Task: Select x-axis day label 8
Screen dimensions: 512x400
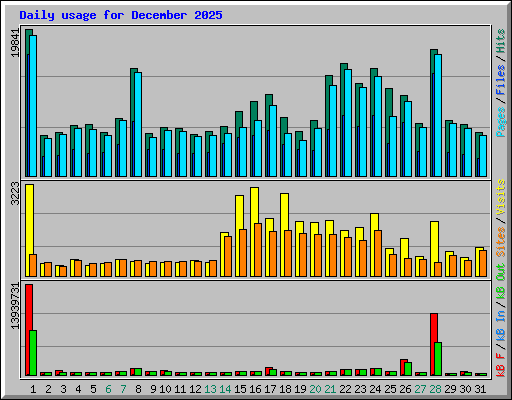Action: pos(138,389)
